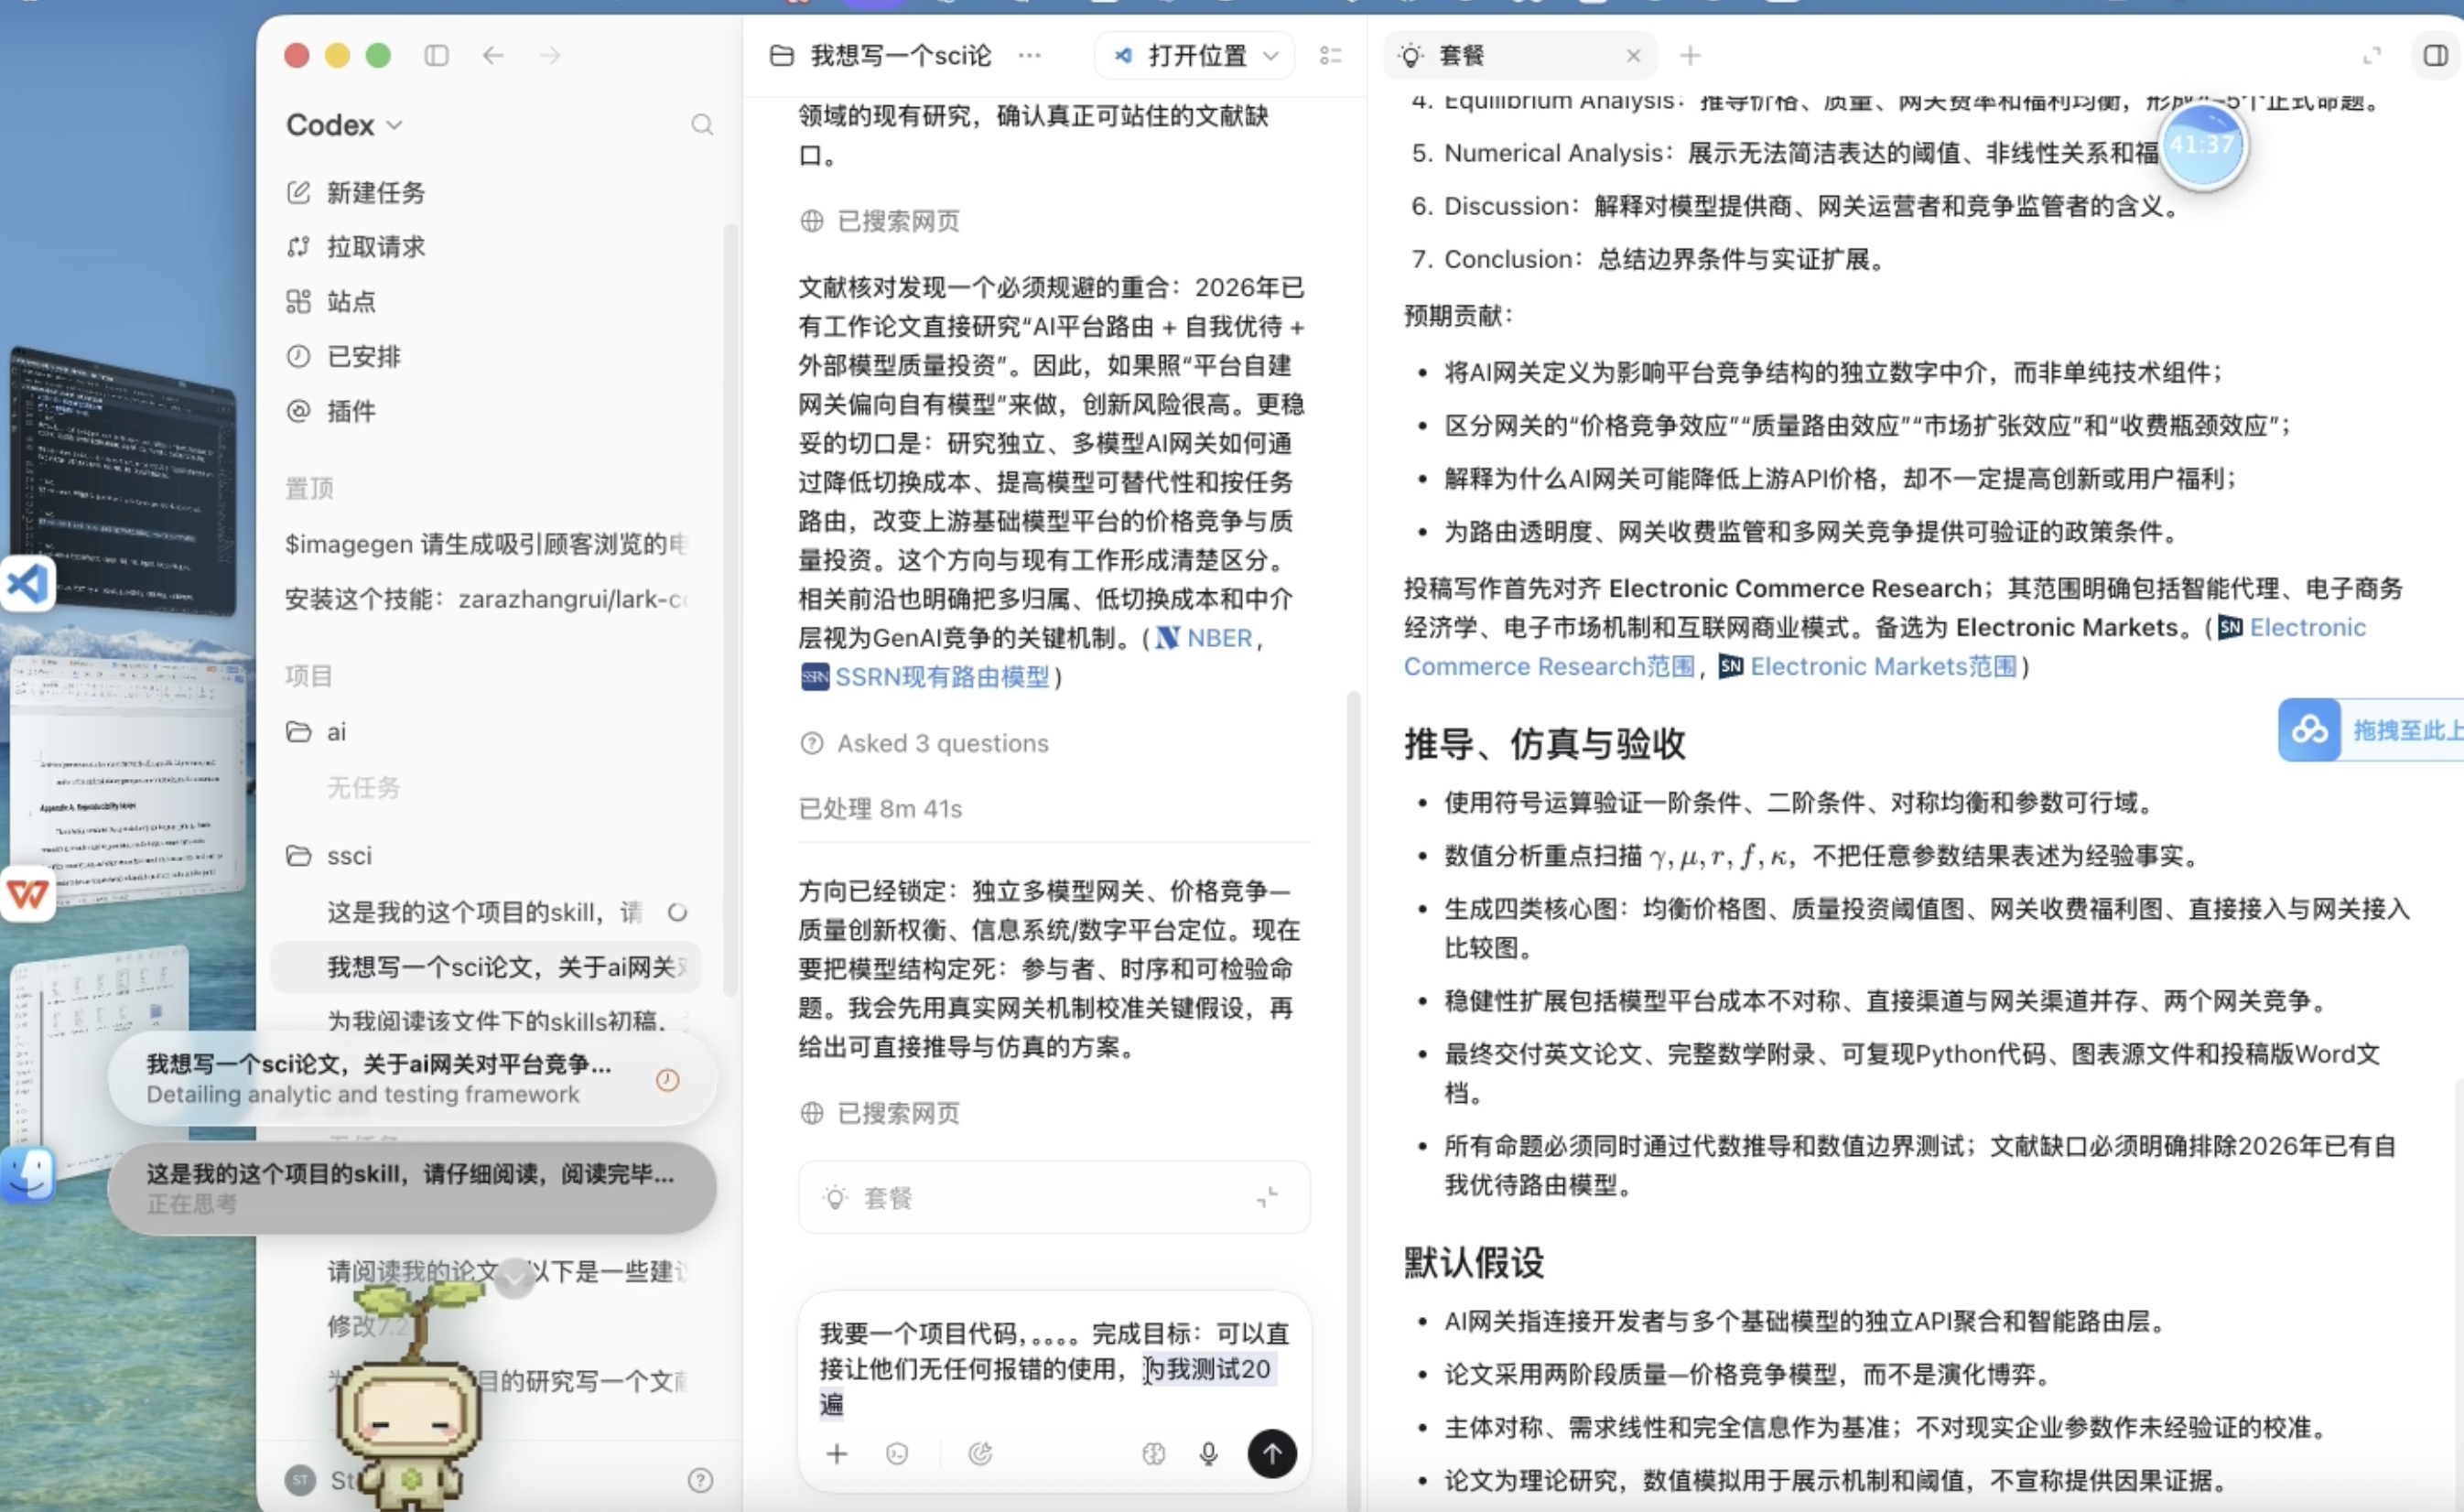Open the Visual Studio Code dock icon

click(27, 584)
